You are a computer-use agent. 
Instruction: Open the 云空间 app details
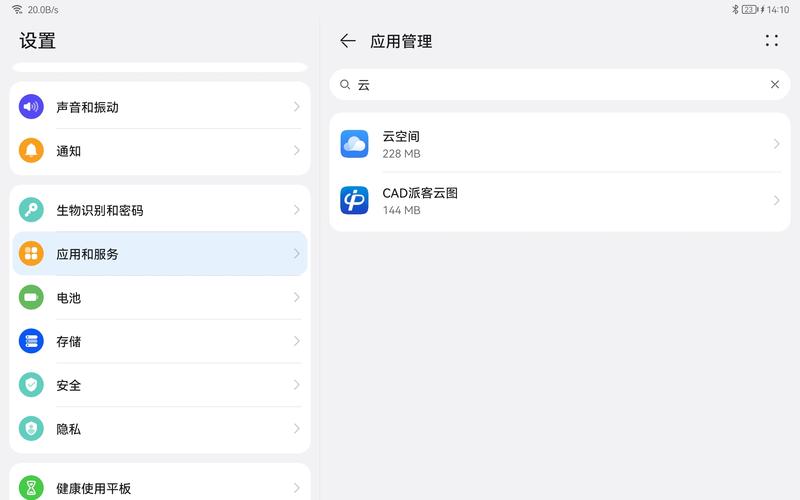click(560, 144)
